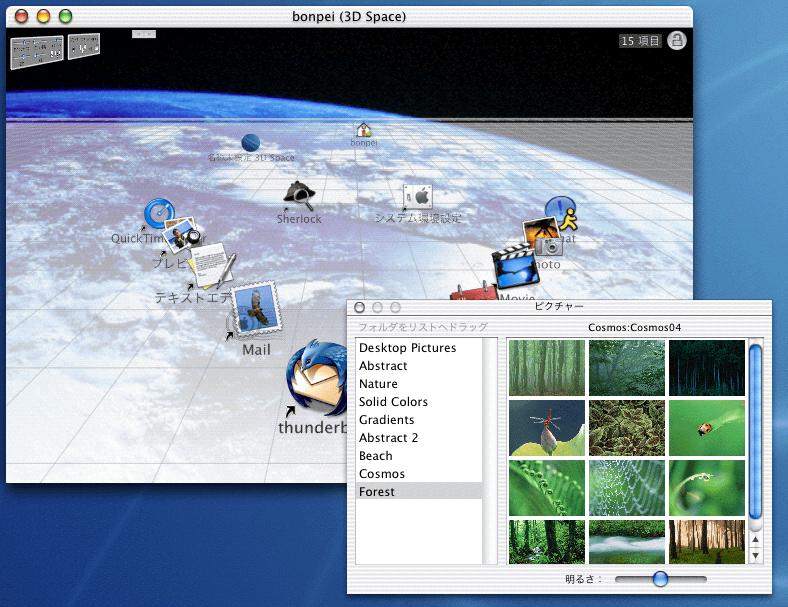This screenshot has height=607, width=788.
Task: Open the Preview app icon (プレビュー)
Action: [182, 234]
